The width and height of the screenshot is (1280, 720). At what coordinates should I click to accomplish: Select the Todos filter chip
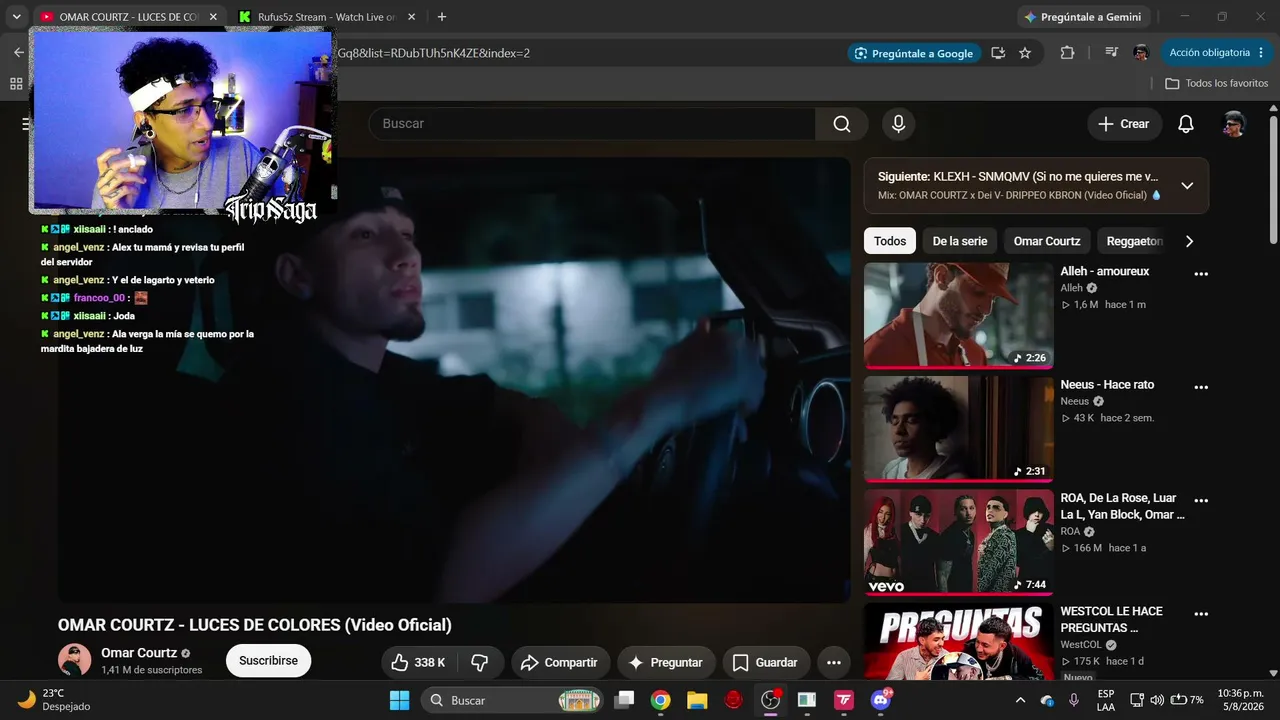[890, 241]
